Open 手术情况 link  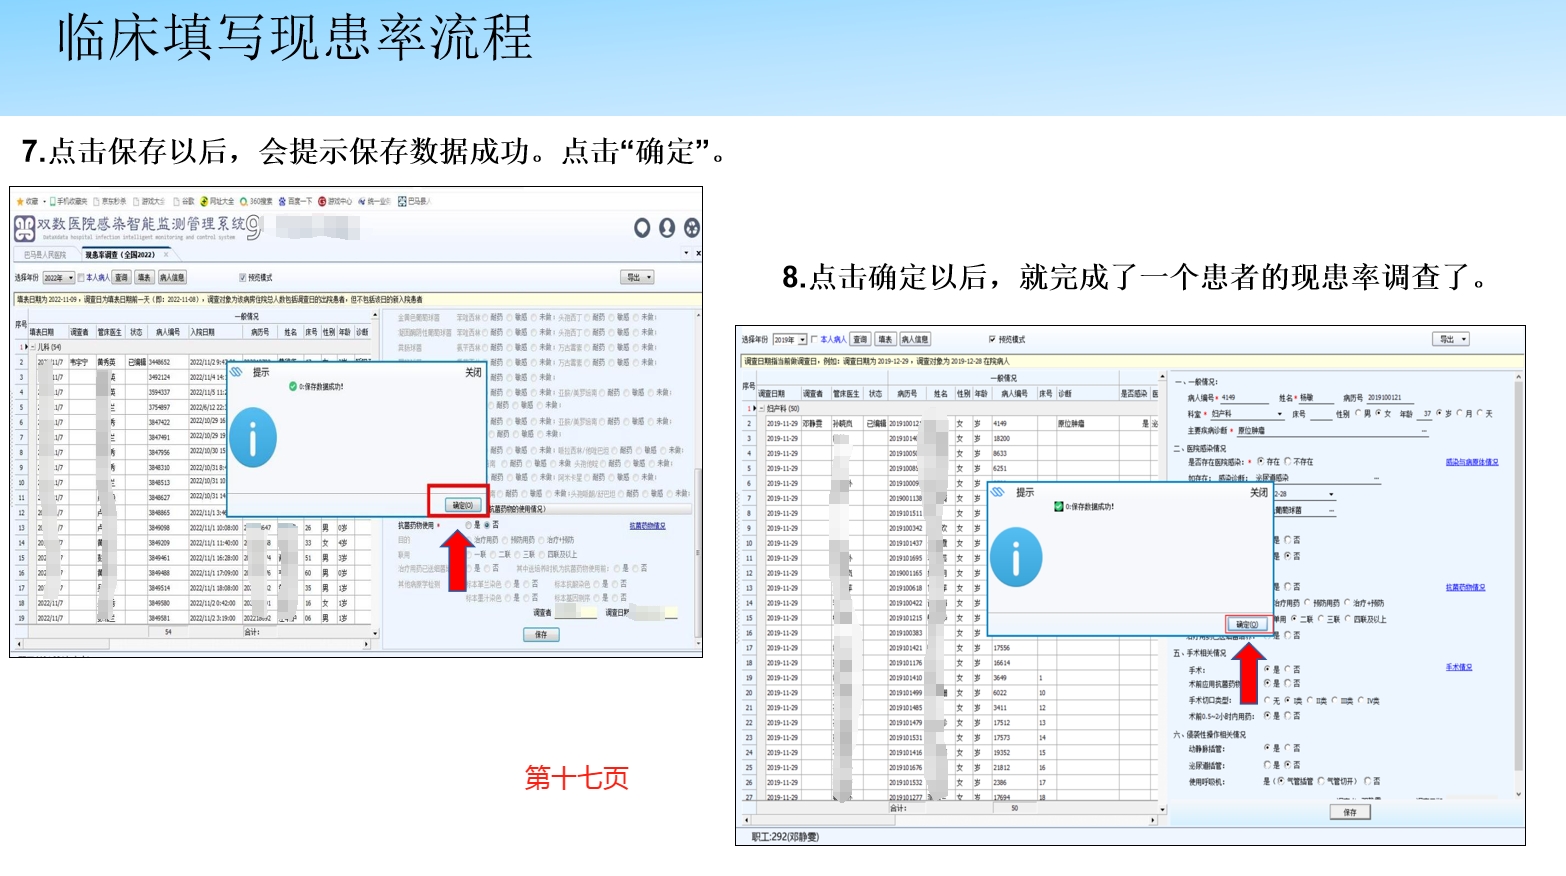(1458, 667)
